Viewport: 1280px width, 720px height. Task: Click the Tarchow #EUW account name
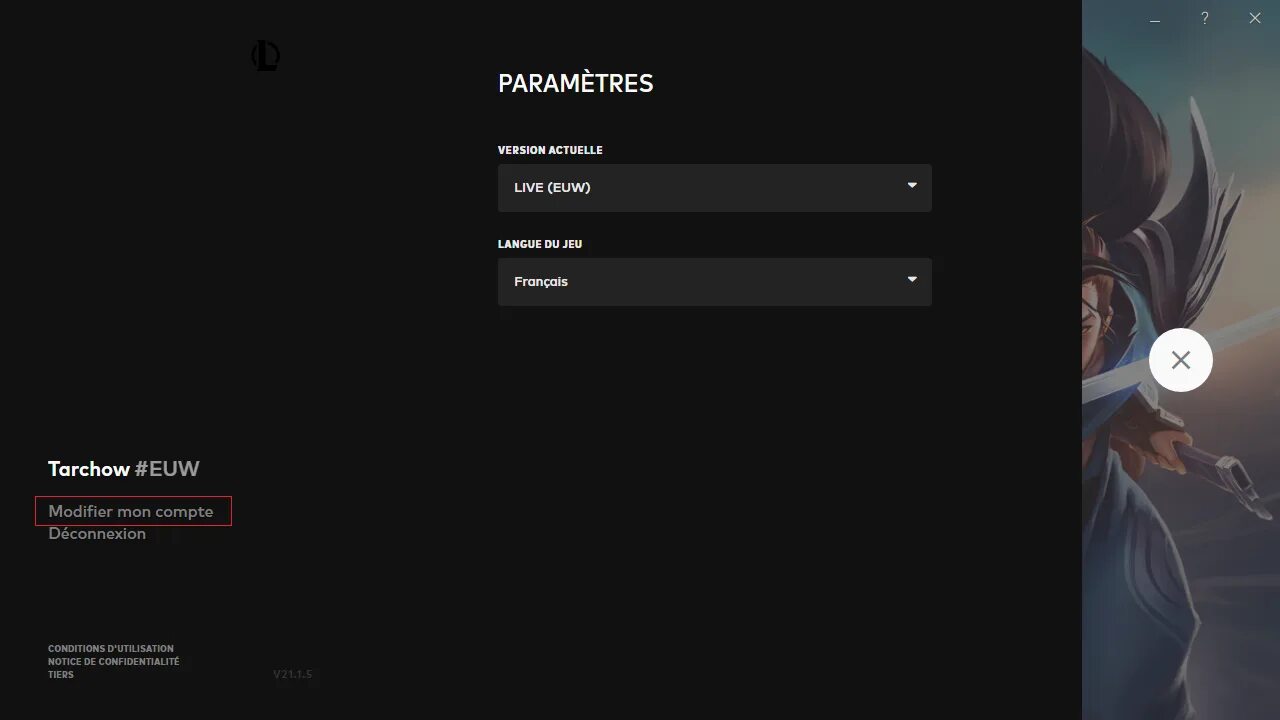pyautogui.click(x=124, y=469)
